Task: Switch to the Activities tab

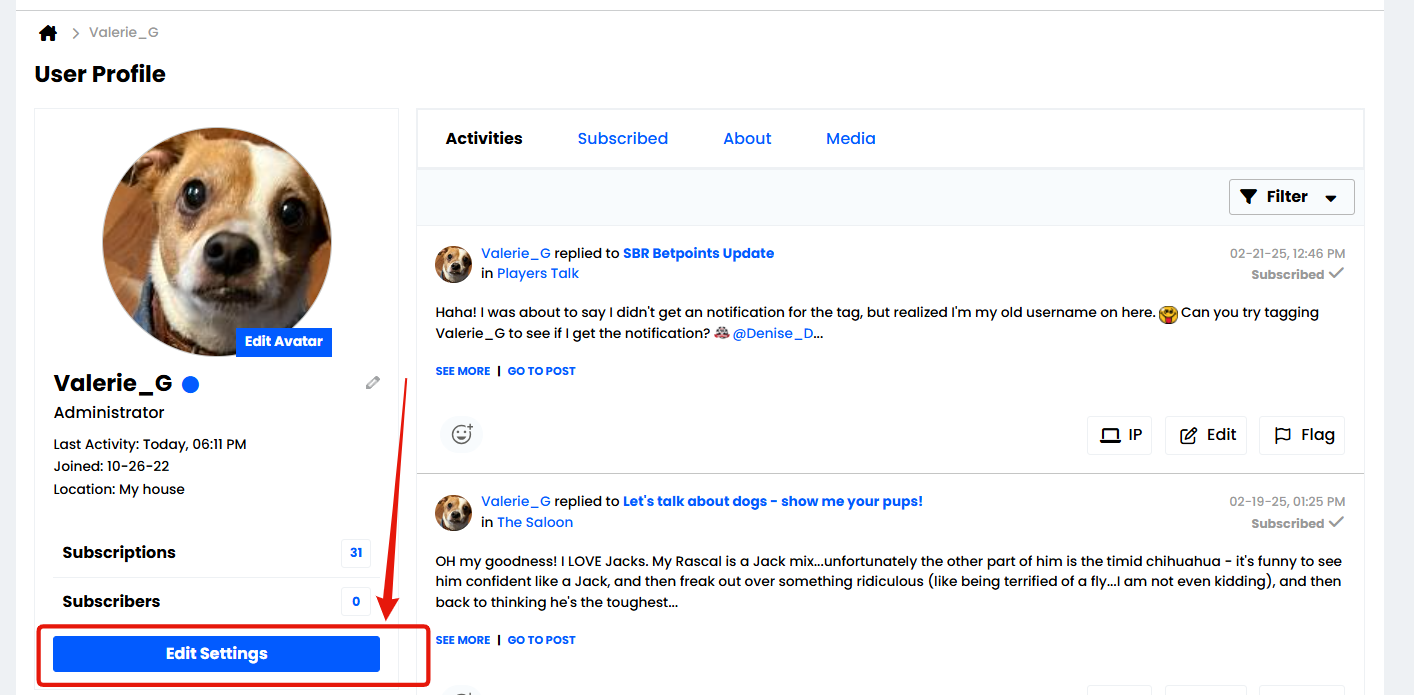Action: [484, 138]
